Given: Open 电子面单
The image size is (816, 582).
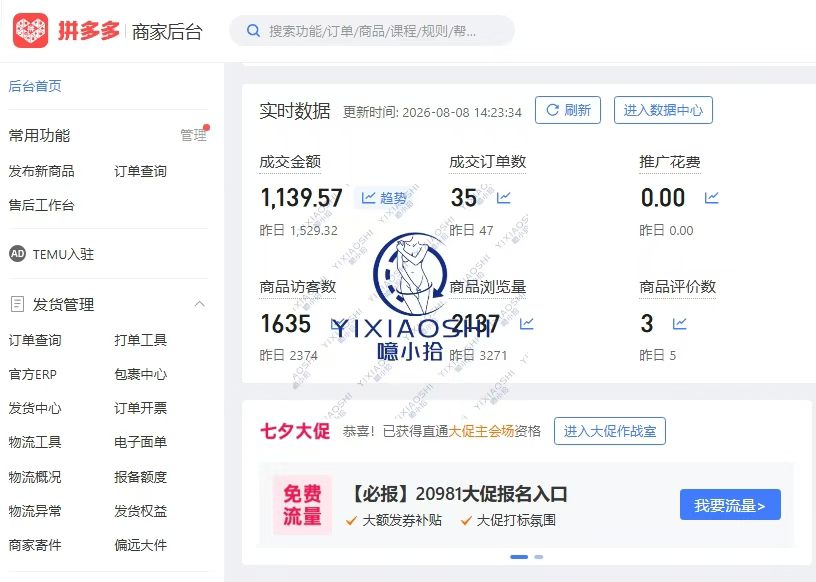Looking at the screenshot, I should point(141,442).
